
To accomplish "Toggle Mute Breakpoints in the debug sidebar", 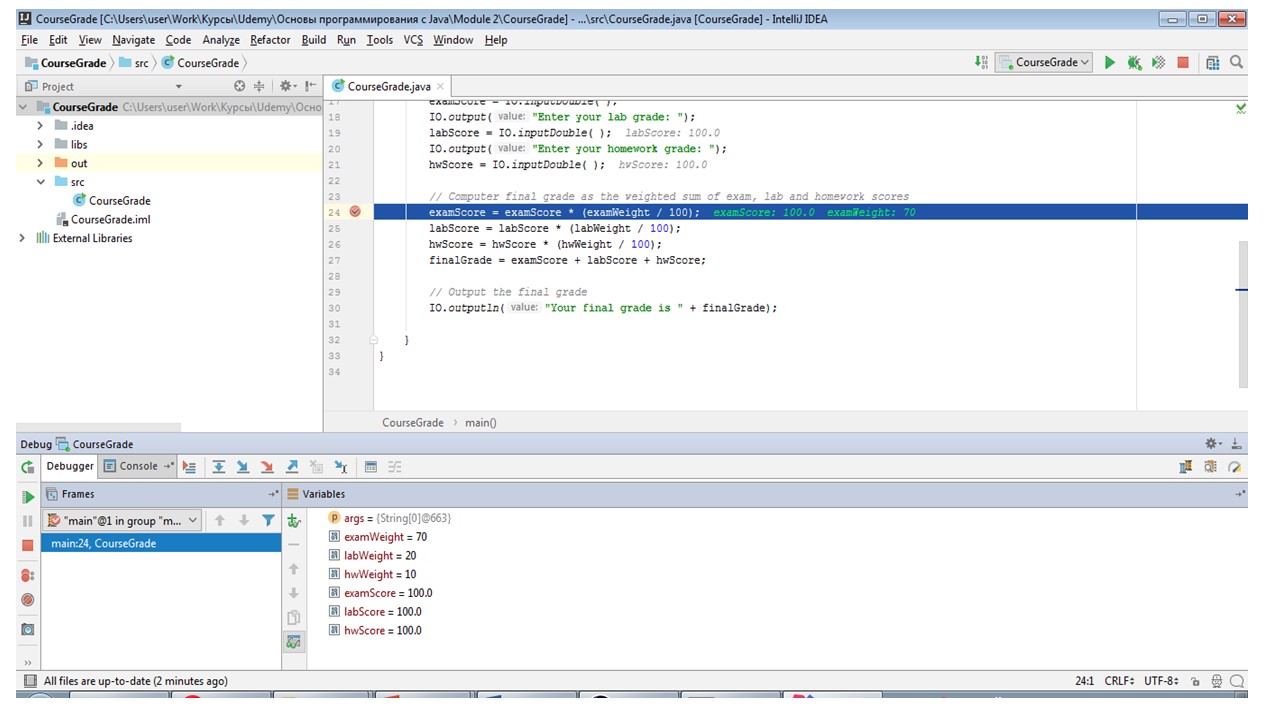I will click(x=28, y=600).
